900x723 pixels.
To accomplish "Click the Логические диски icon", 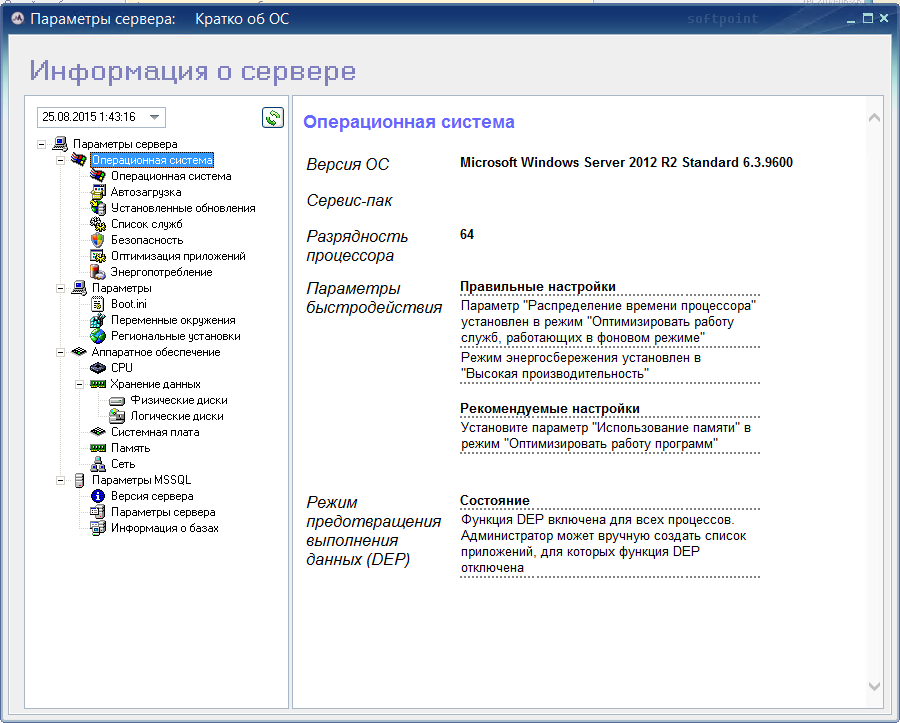I will point(117,416).
